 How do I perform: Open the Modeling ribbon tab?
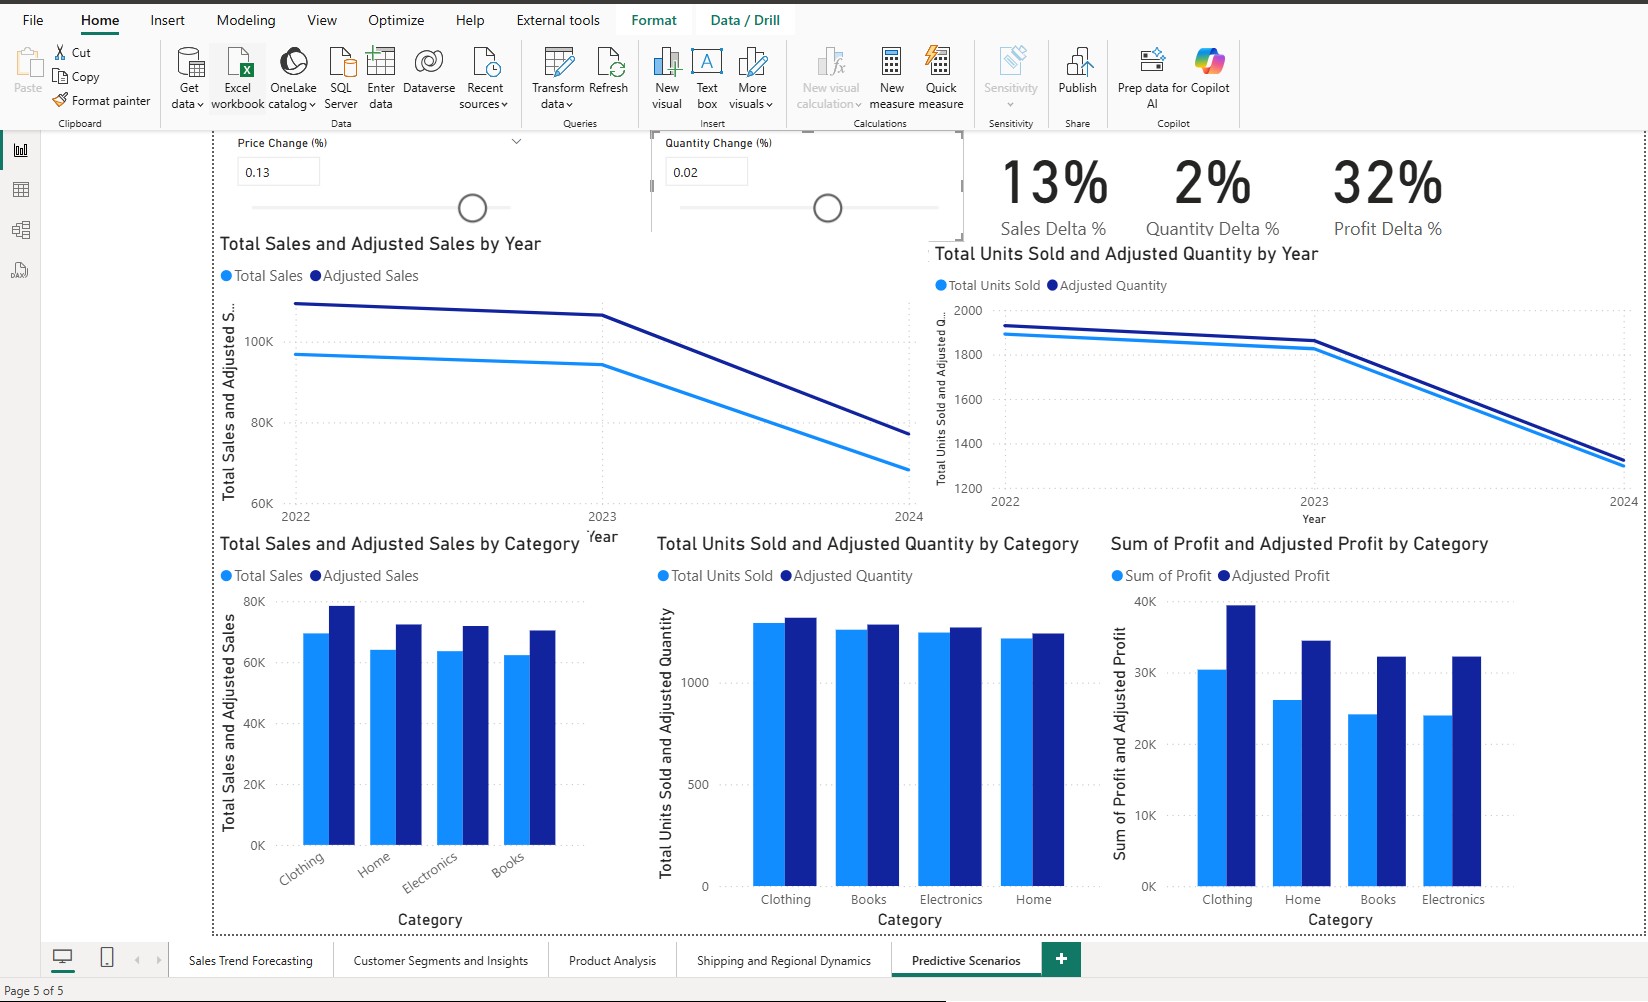click(x=246, y=20)
